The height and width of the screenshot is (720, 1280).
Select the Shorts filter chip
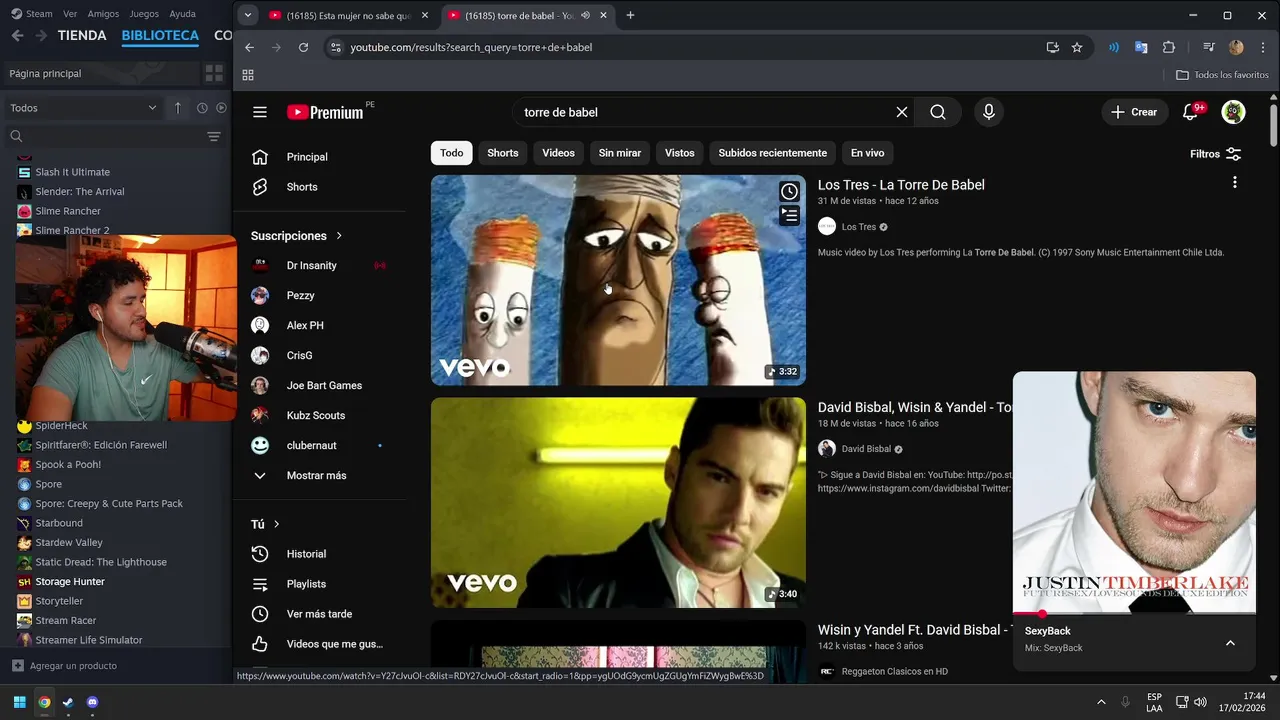[503, 153]
